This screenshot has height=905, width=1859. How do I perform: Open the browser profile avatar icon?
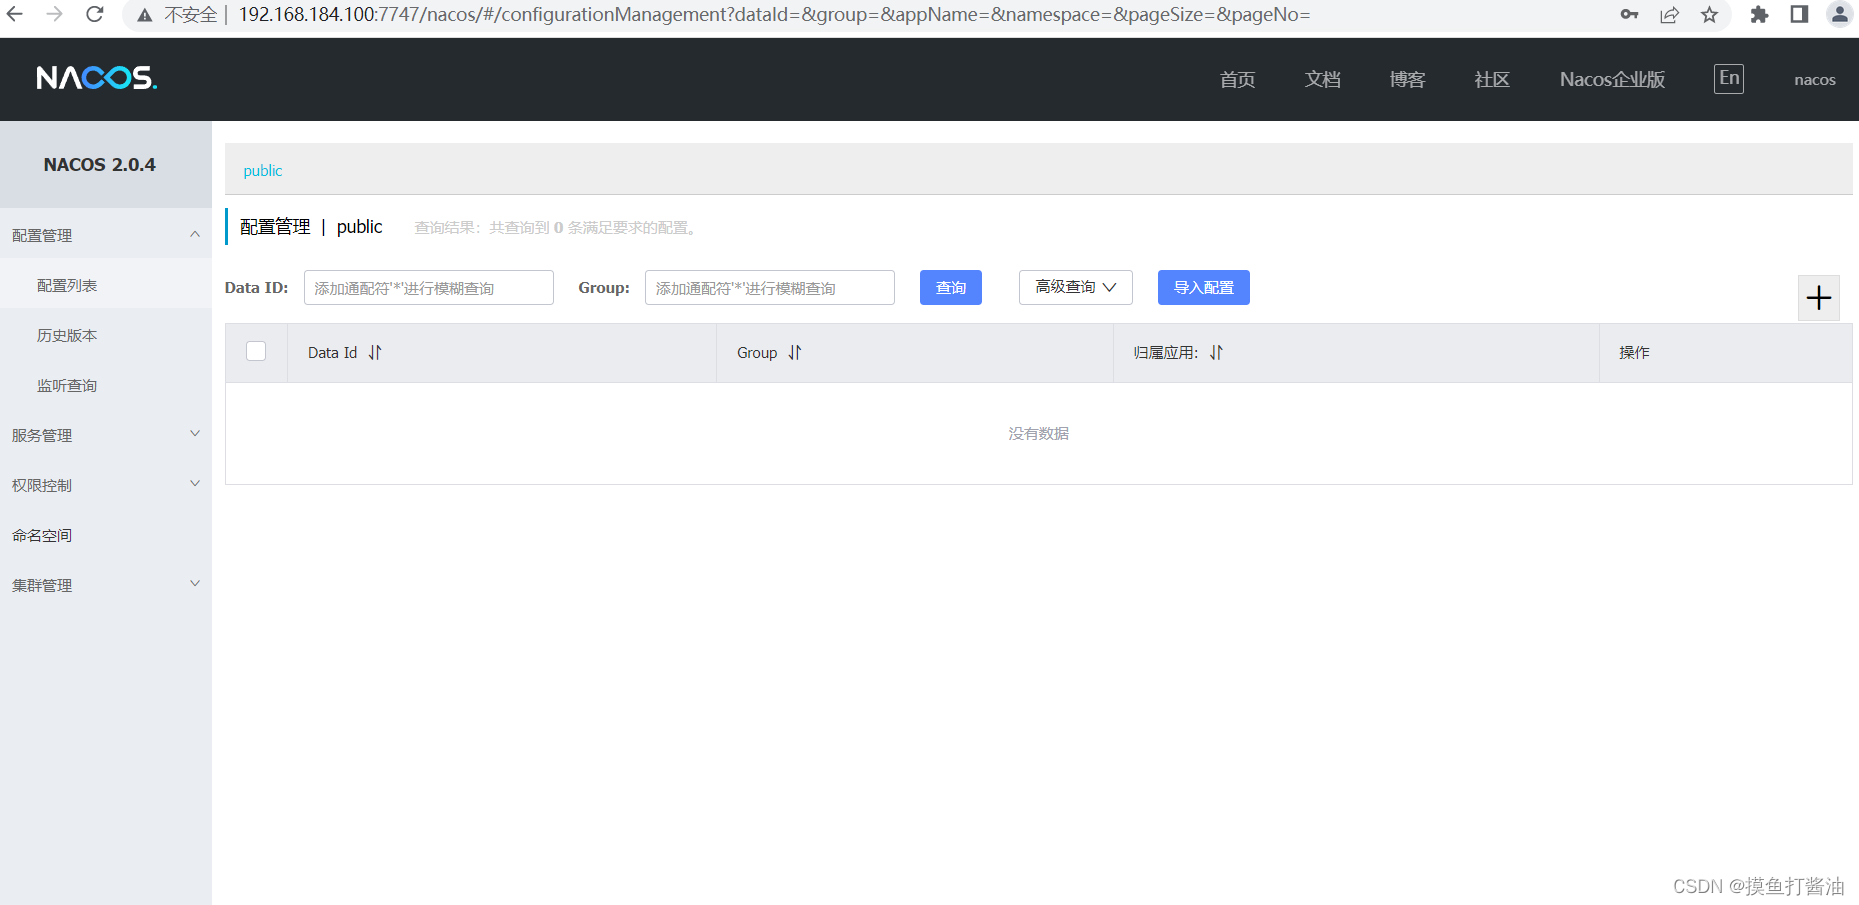(x=1840, y=14)
